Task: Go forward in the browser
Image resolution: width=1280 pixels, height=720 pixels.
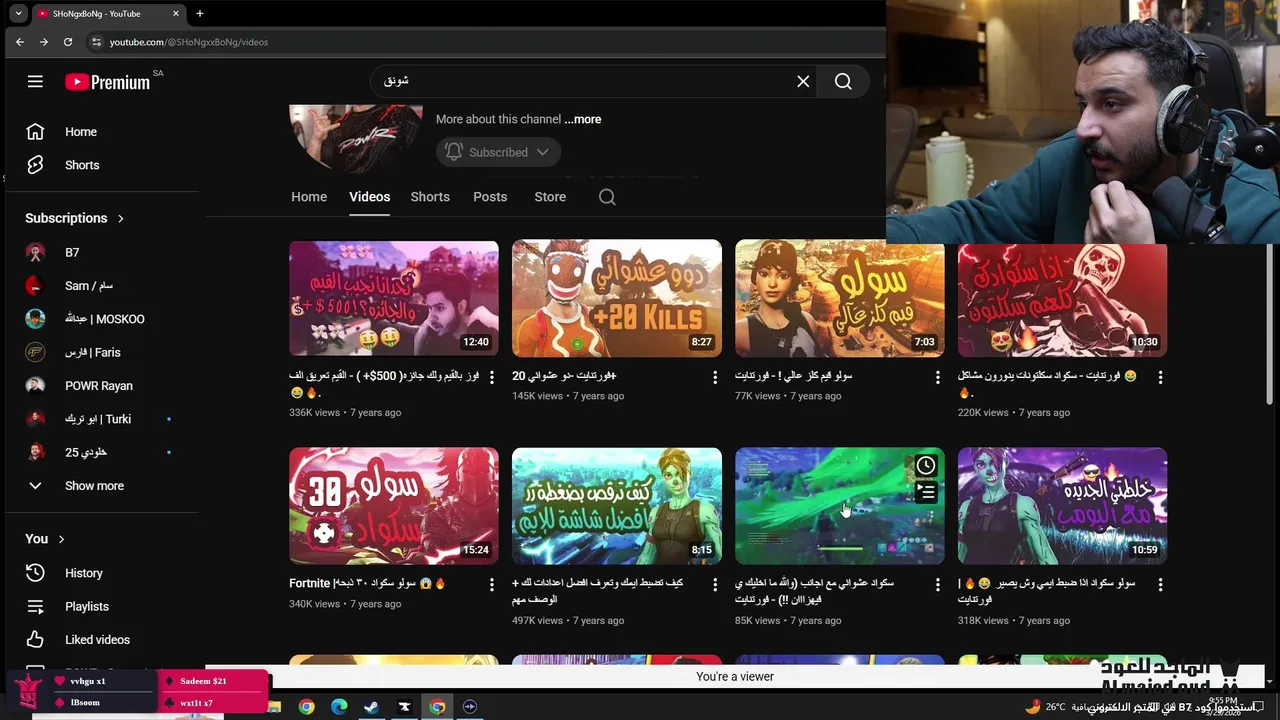Action: point(43,42)
